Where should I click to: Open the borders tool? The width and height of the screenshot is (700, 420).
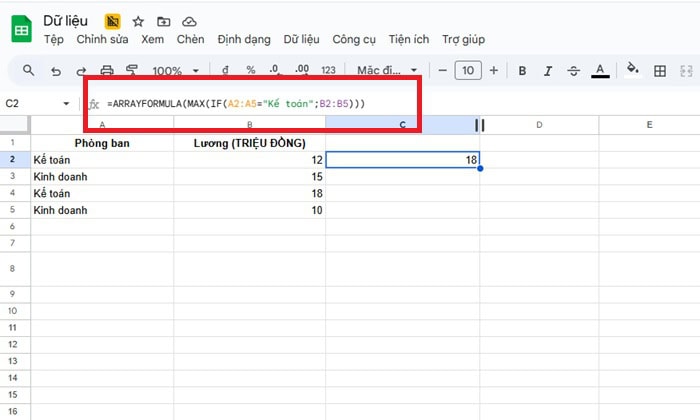[x=660, y=71]
